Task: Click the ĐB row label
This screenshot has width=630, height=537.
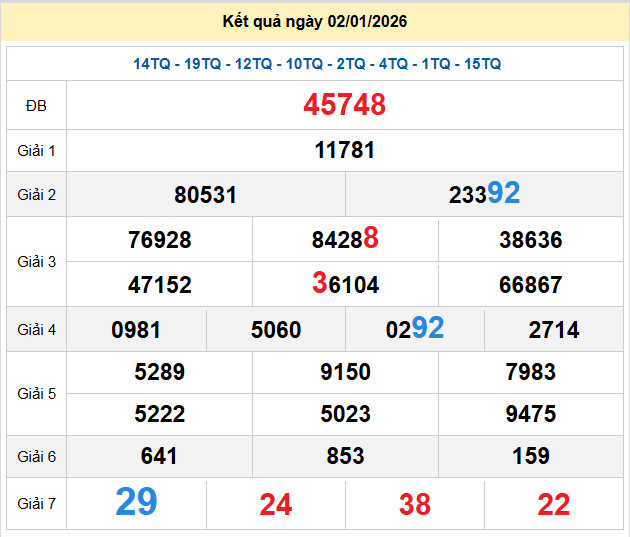Action: tap(36, 106)
